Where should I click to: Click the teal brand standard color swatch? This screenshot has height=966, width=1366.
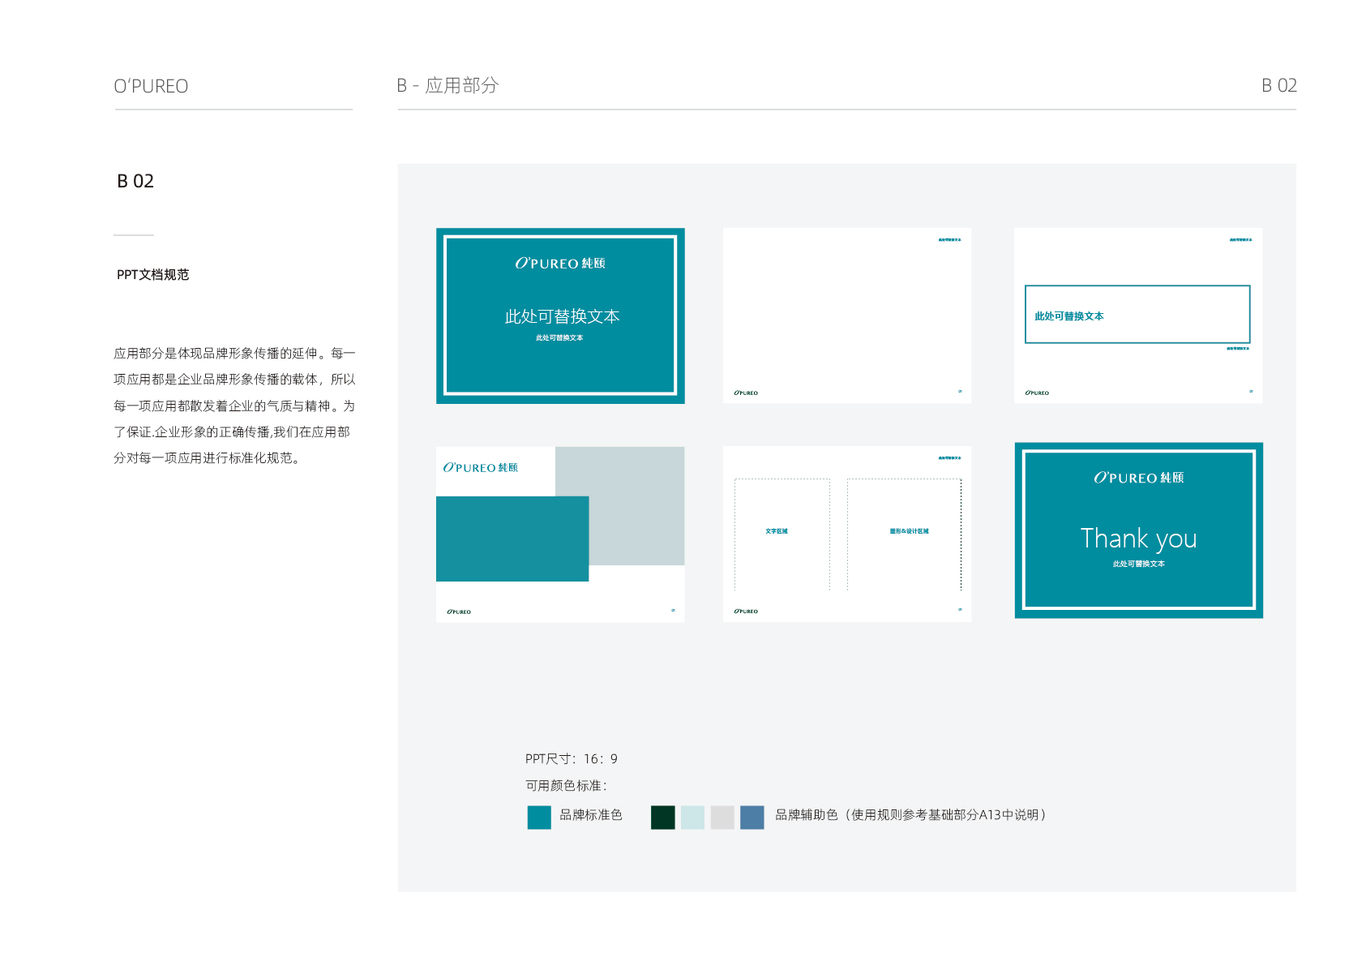pos(539,817)
